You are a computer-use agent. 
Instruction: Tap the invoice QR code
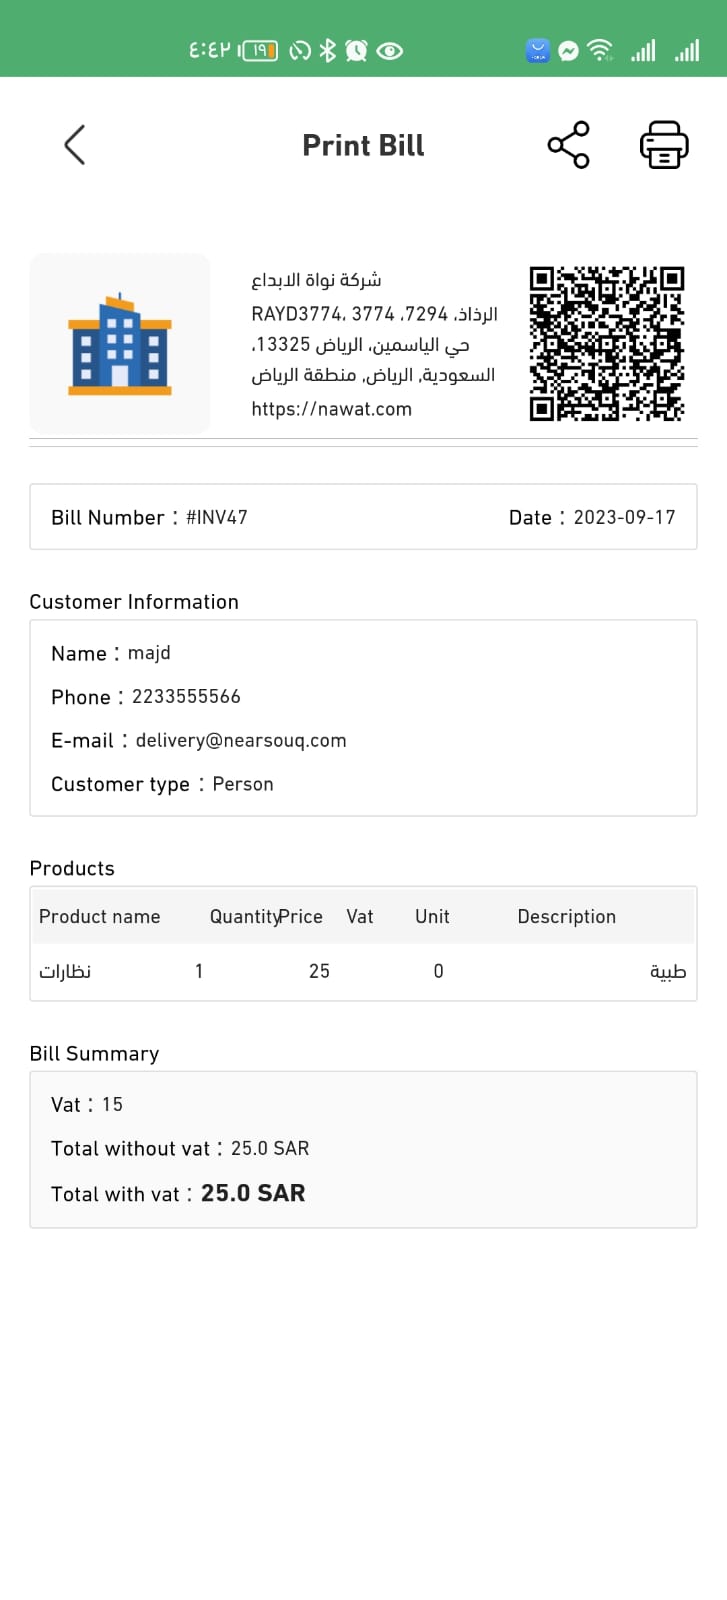pos(607,343)
